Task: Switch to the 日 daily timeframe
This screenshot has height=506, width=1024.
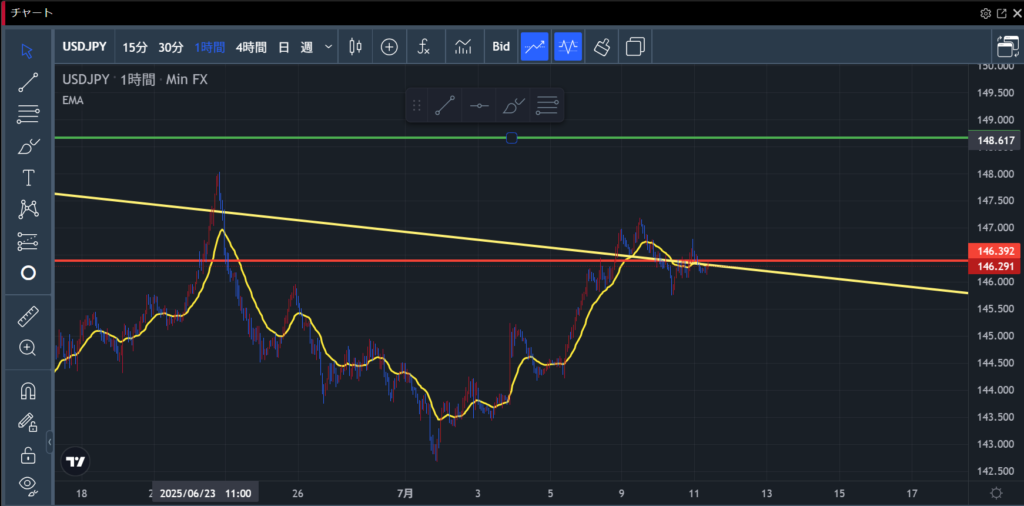Action: click(x=283, y=47)
